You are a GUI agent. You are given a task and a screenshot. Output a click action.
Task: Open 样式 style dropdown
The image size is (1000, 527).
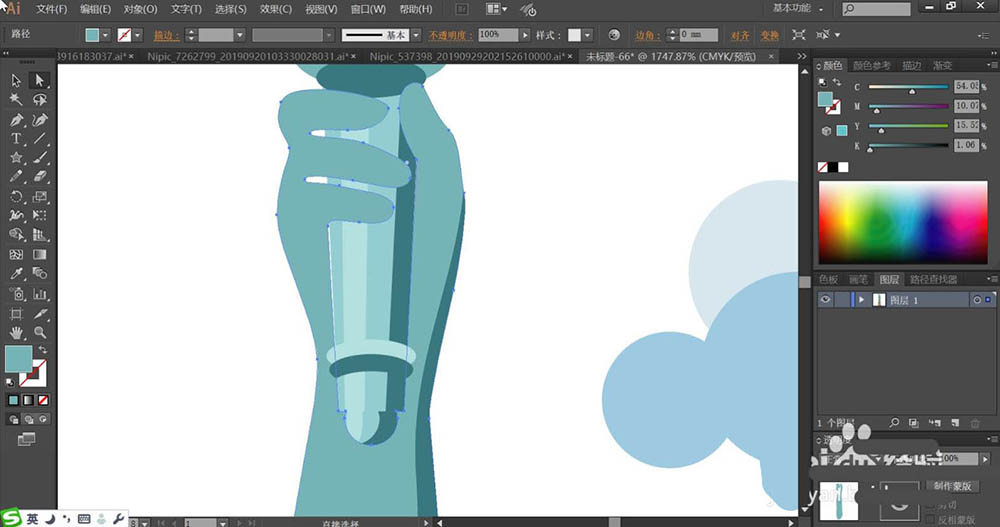(x=587, y=35)
